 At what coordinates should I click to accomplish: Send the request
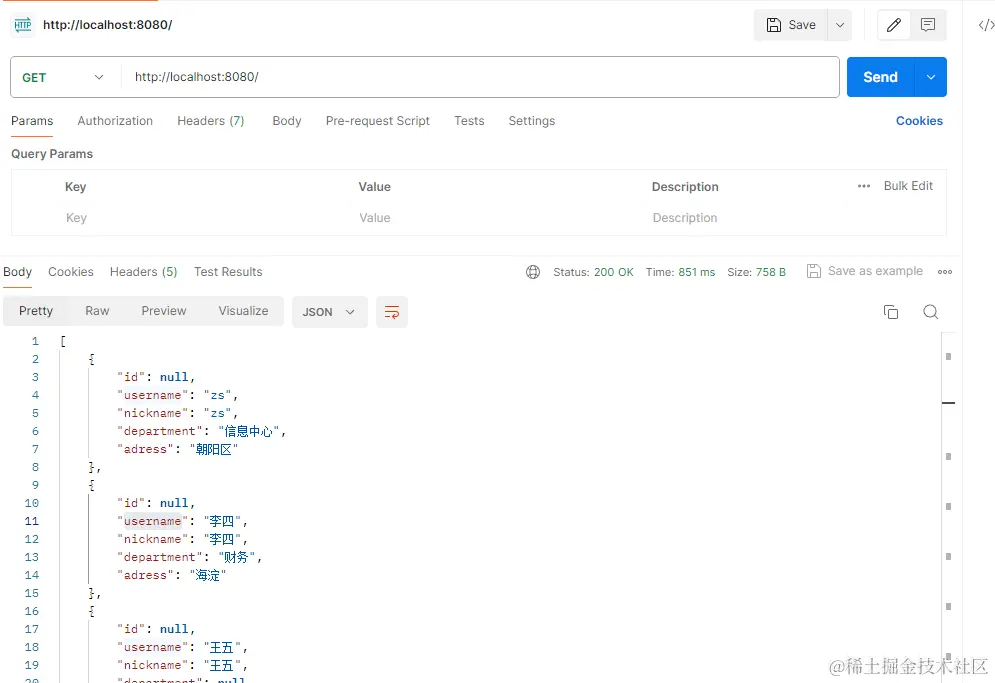point(880,77)
